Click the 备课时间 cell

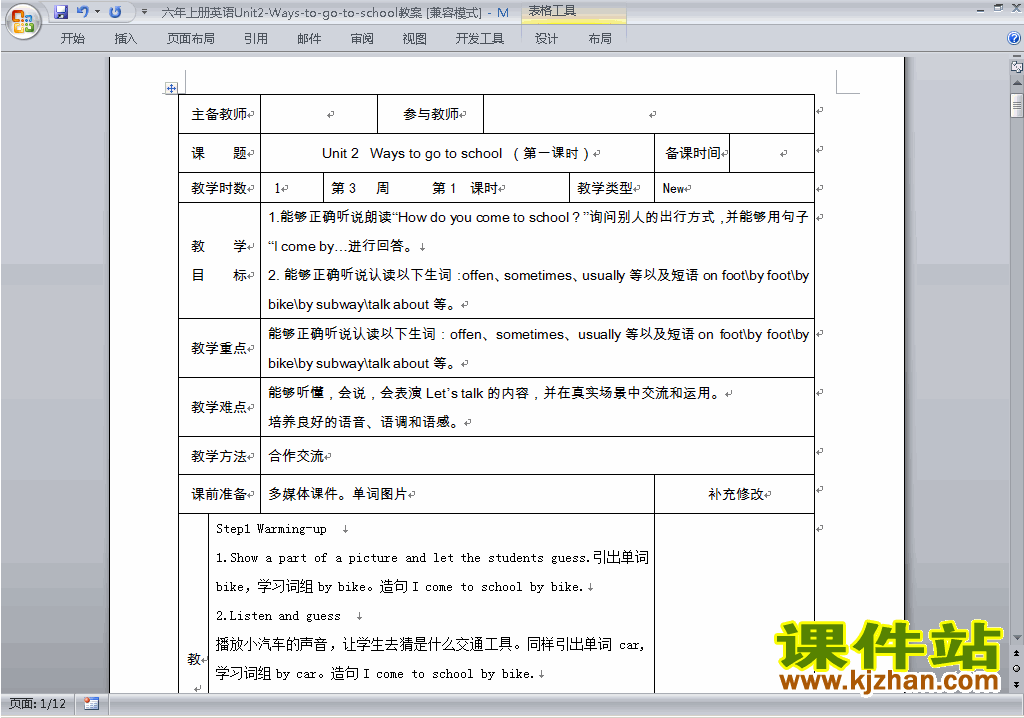pyautogui.click(x=692, y=154)
